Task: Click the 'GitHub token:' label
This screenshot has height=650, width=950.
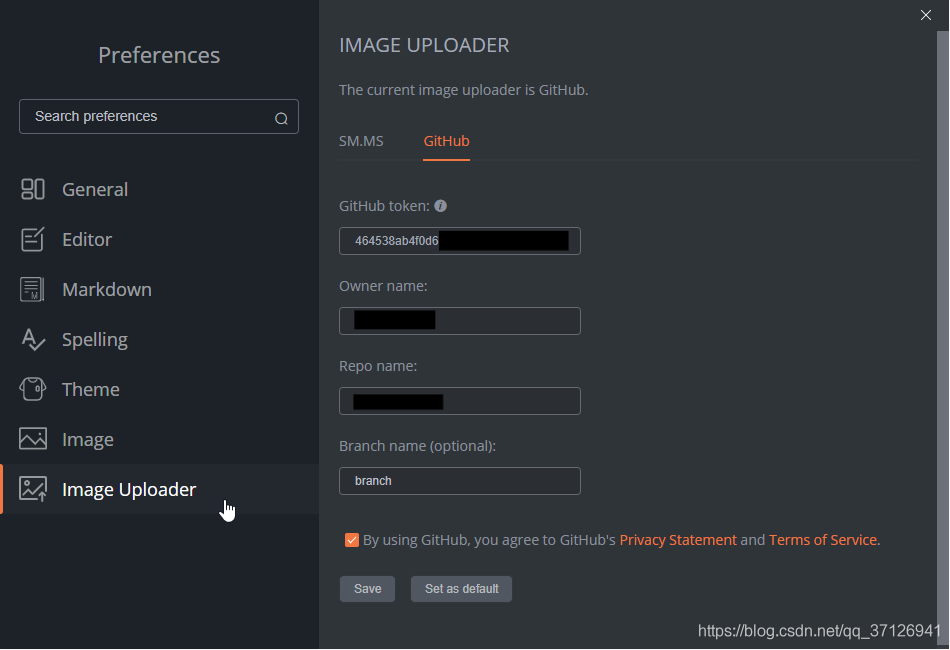Action: point(384,206)
